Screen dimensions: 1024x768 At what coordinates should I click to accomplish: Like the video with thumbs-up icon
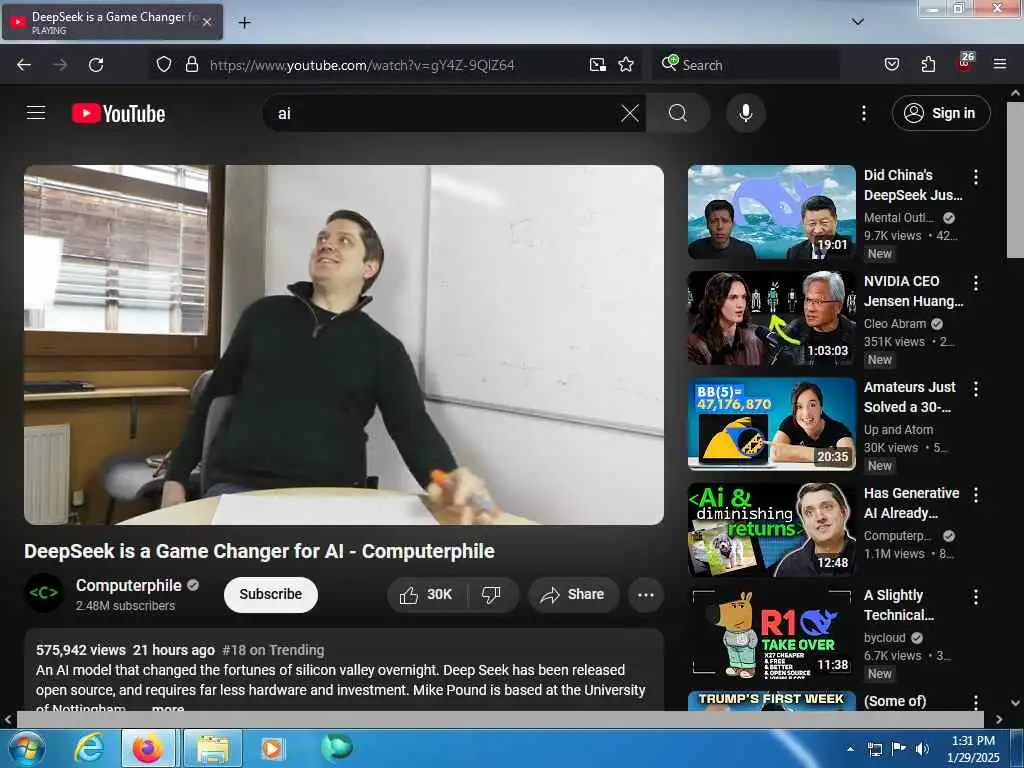point(427,594)
